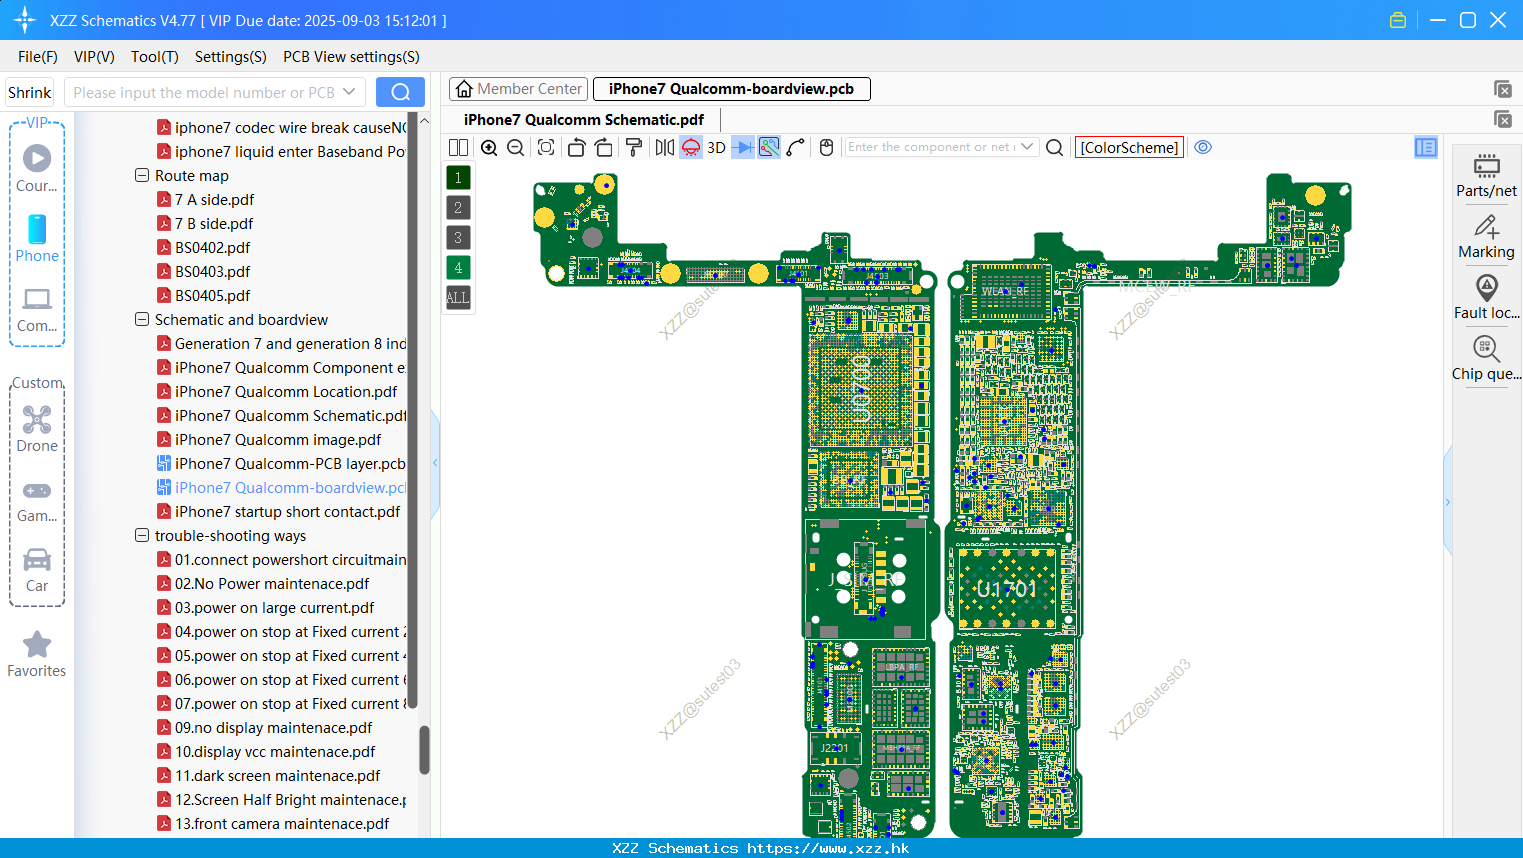Select the Marking tool
This screenshot has height=858, width=1523.
pos(1486,237)
